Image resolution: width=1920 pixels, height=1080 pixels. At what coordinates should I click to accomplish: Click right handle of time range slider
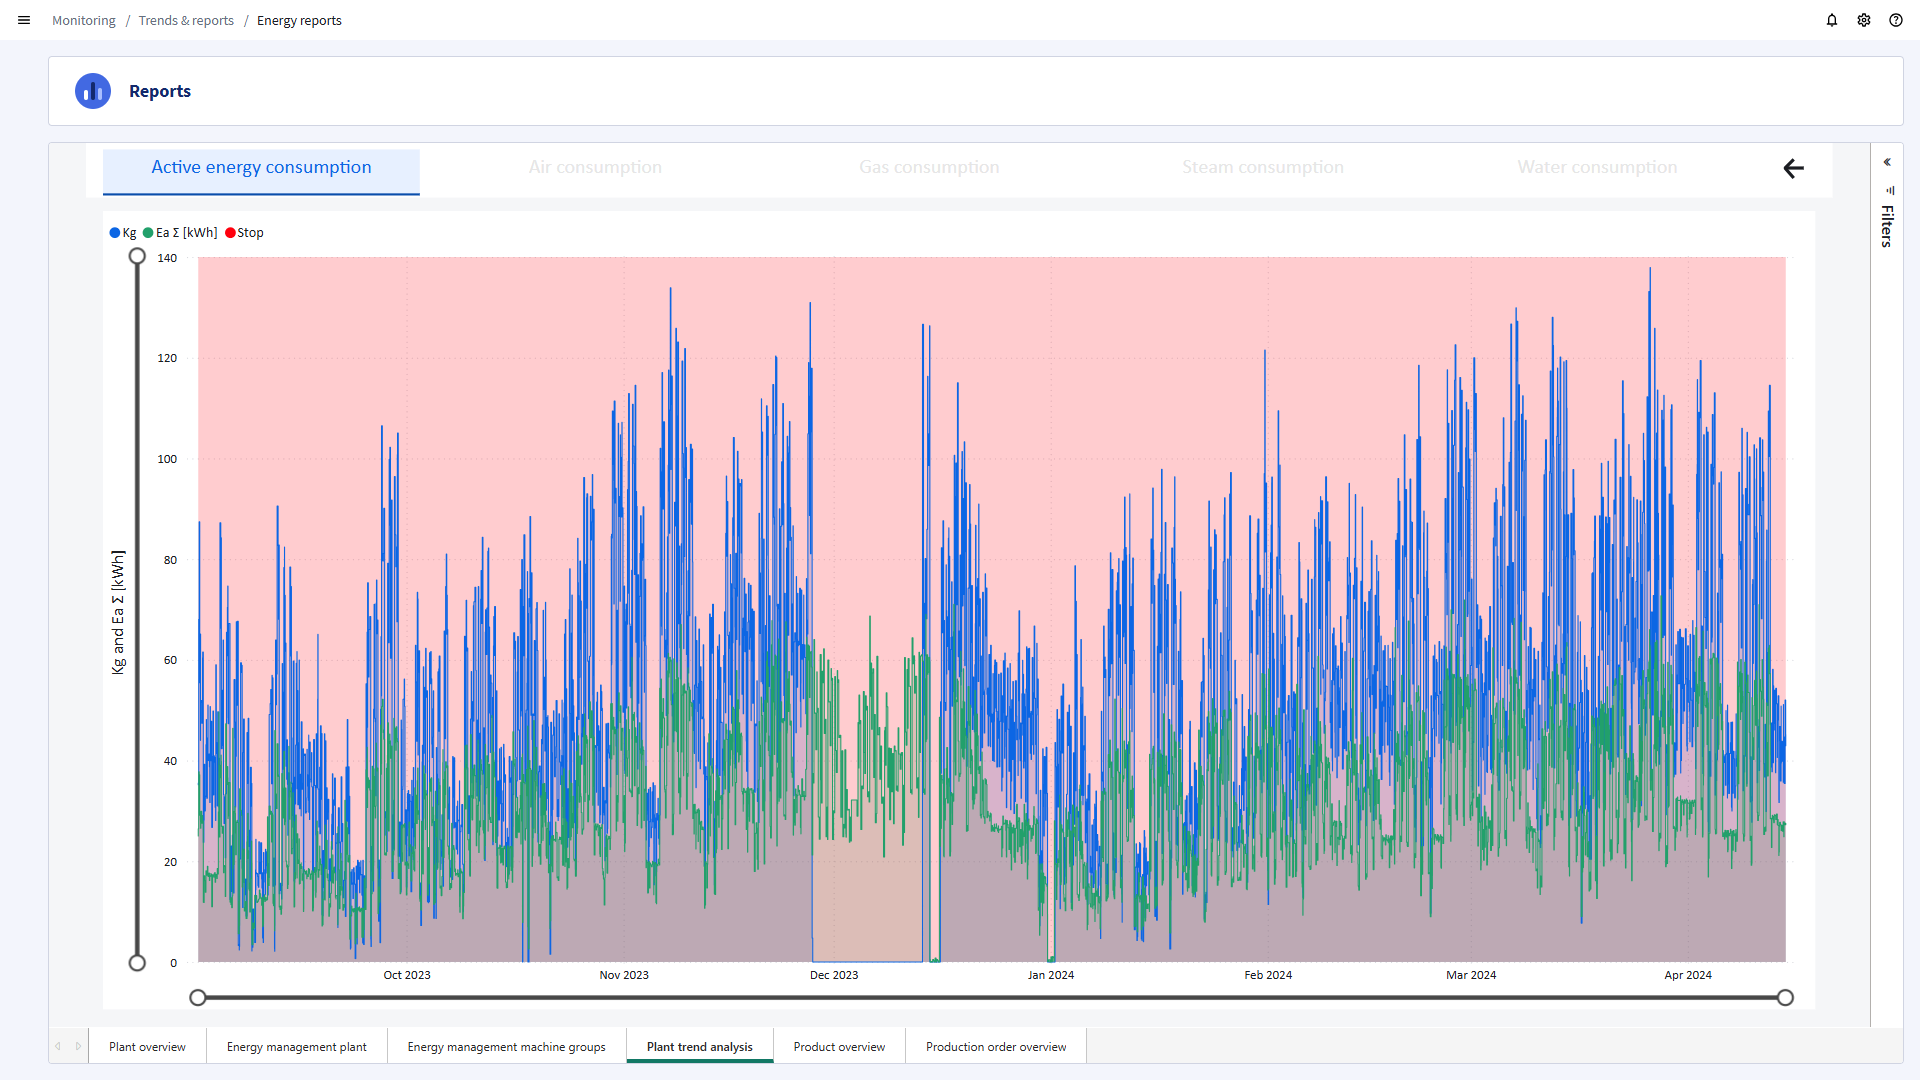[1785, 997]
